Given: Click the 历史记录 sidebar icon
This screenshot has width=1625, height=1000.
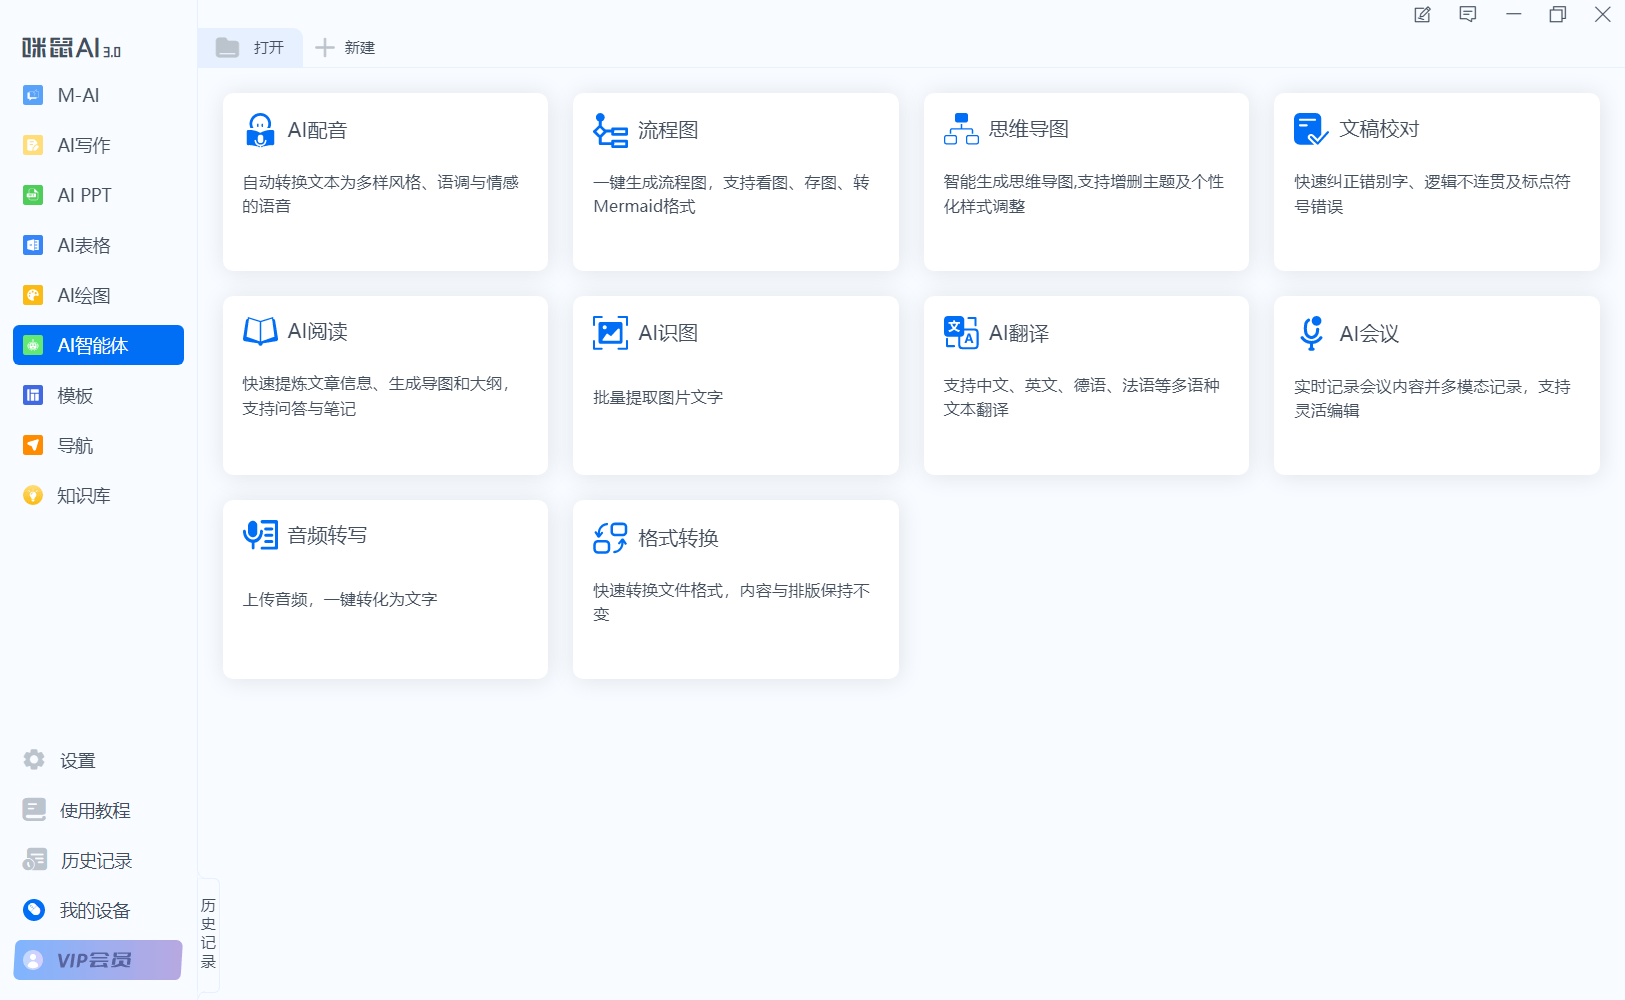Looking at the screenshot, I should [34, 860].
